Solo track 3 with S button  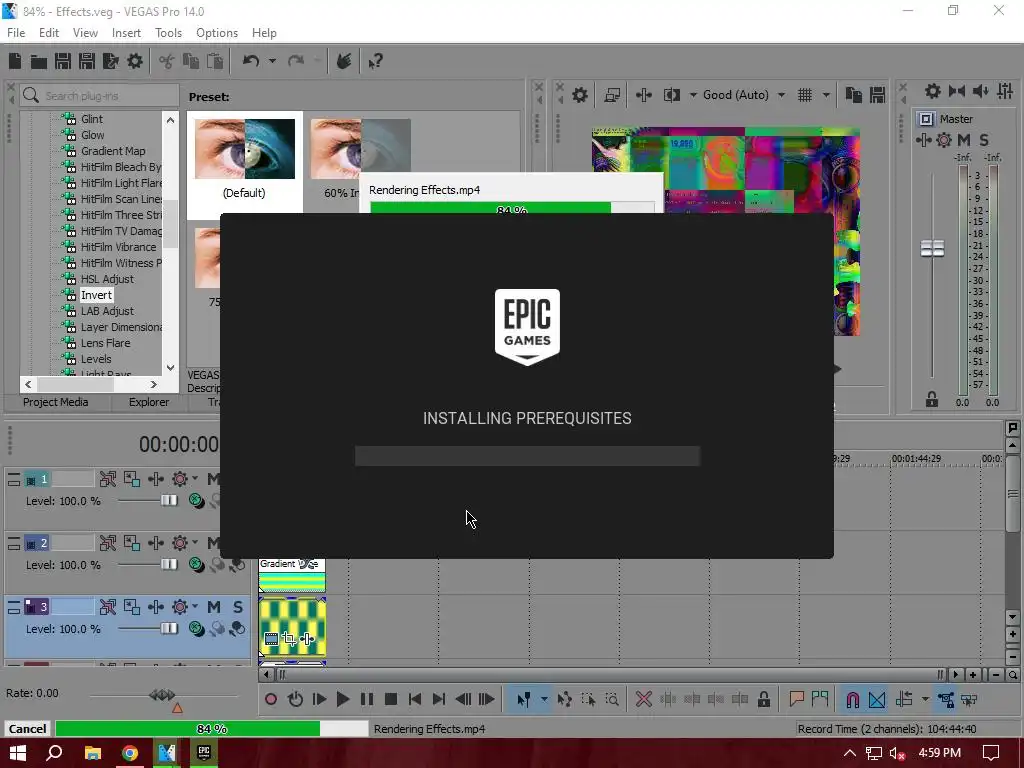click(238, 607)
